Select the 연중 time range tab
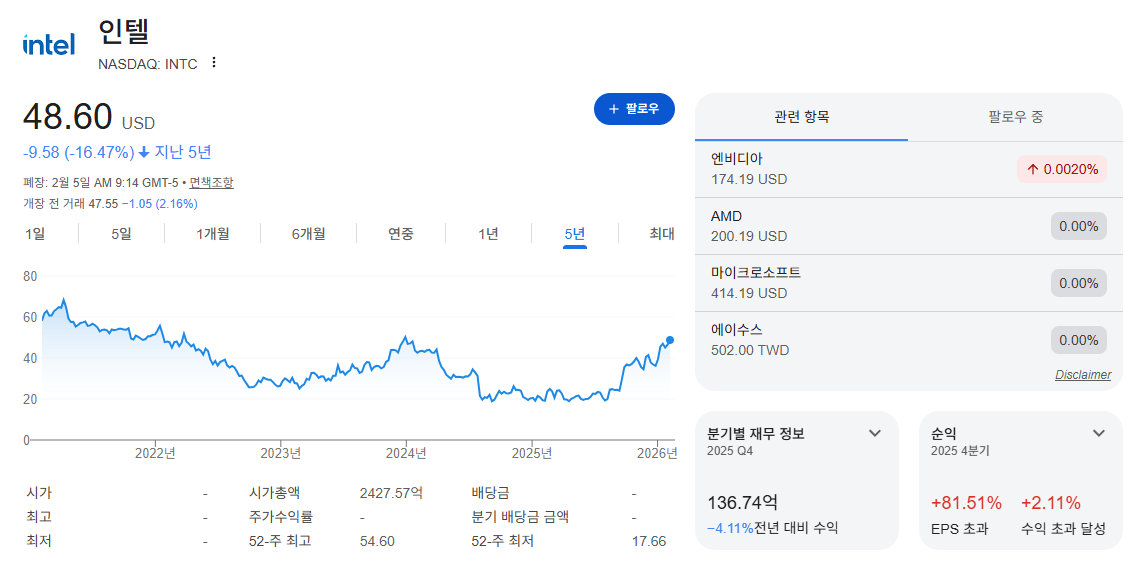Viewport: 1140px width, 568px height. click(401, 233)
